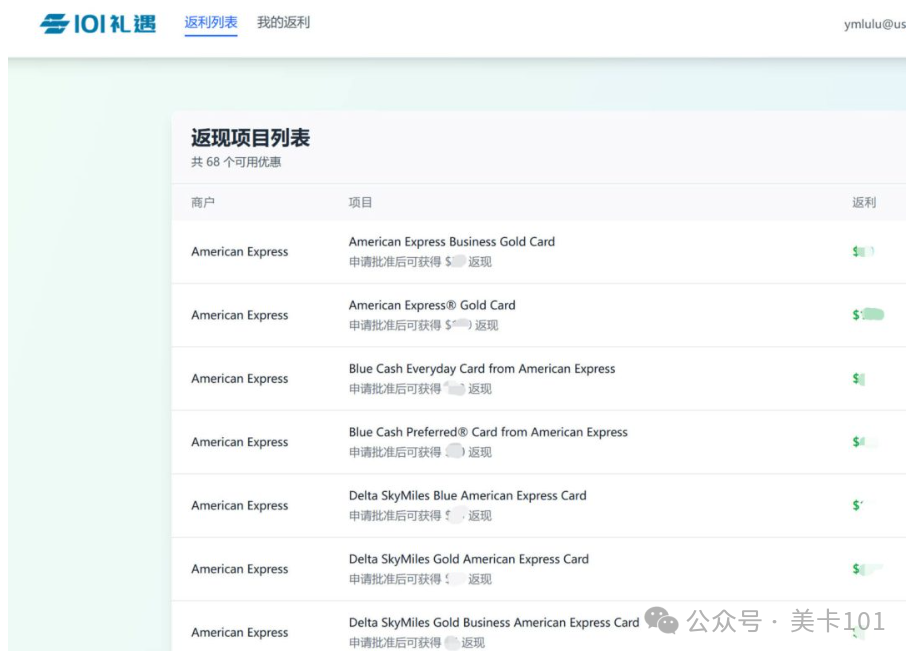
Task: Click rebate amount for Blue Cash Everyday row
Action: (858, 379)
